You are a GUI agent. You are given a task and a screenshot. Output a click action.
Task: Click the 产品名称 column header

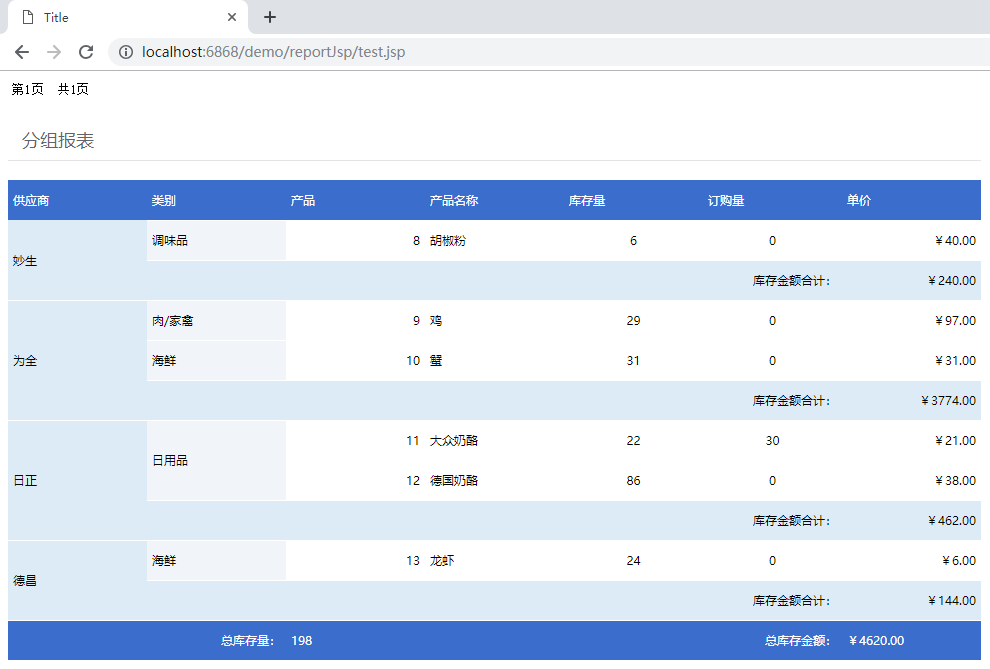point(453,201)
